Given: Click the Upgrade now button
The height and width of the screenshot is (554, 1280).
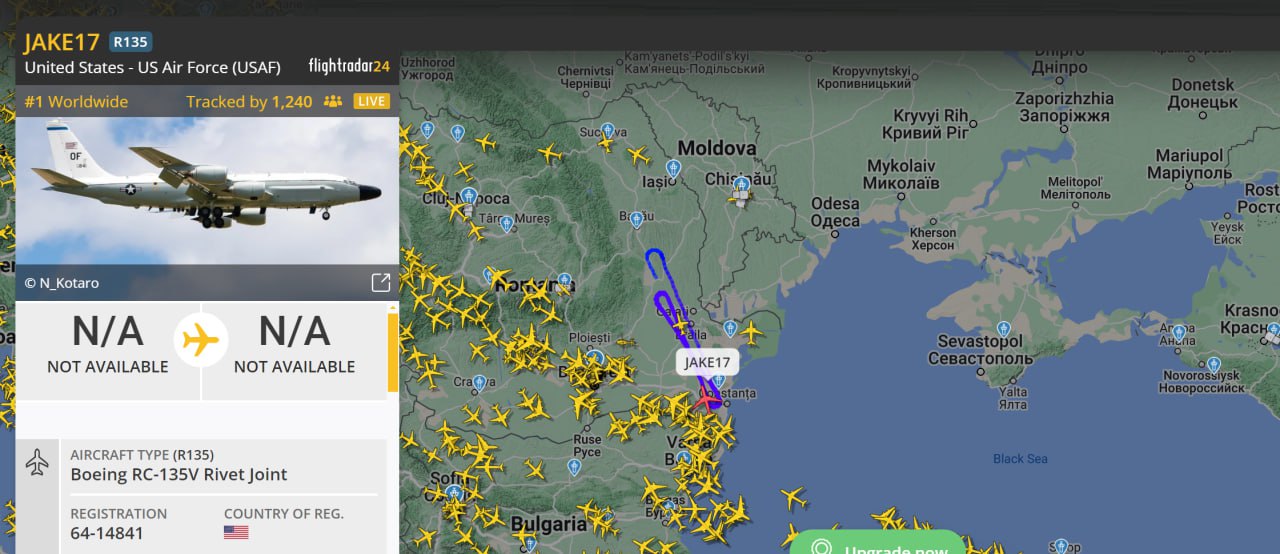Looking at the screenshot, I should (x=877, y=545).
